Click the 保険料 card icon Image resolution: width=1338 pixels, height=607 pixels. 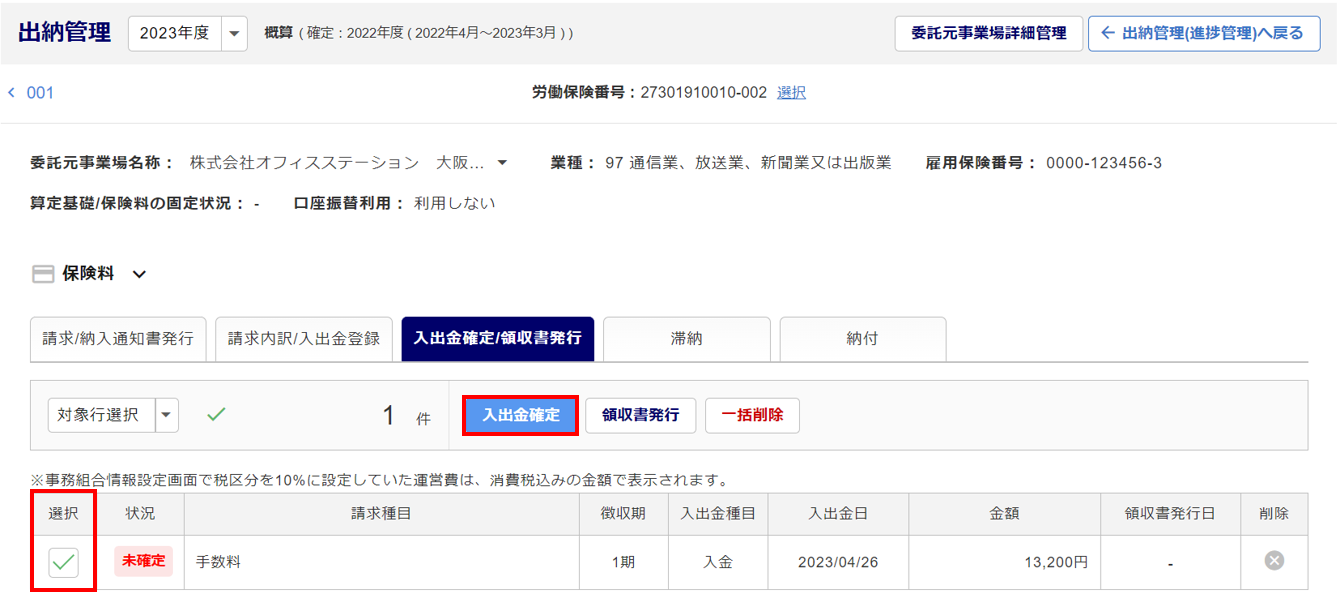43,274
